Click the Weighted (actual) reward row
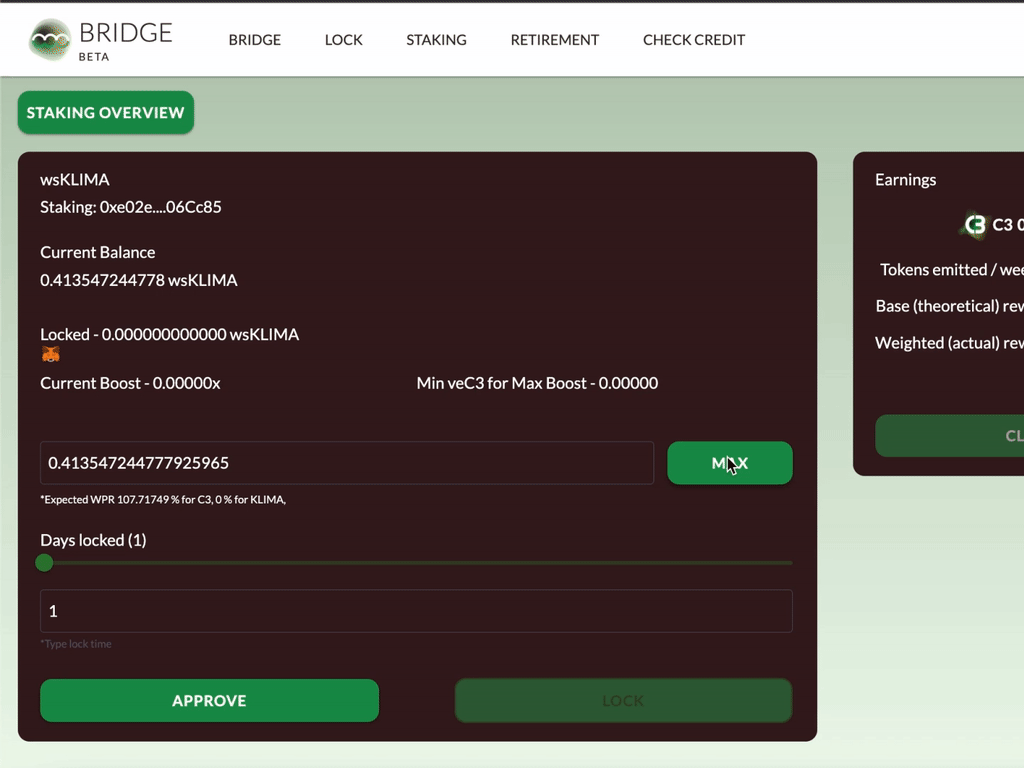Screen dimensions: 1024x768 (950, 343)
